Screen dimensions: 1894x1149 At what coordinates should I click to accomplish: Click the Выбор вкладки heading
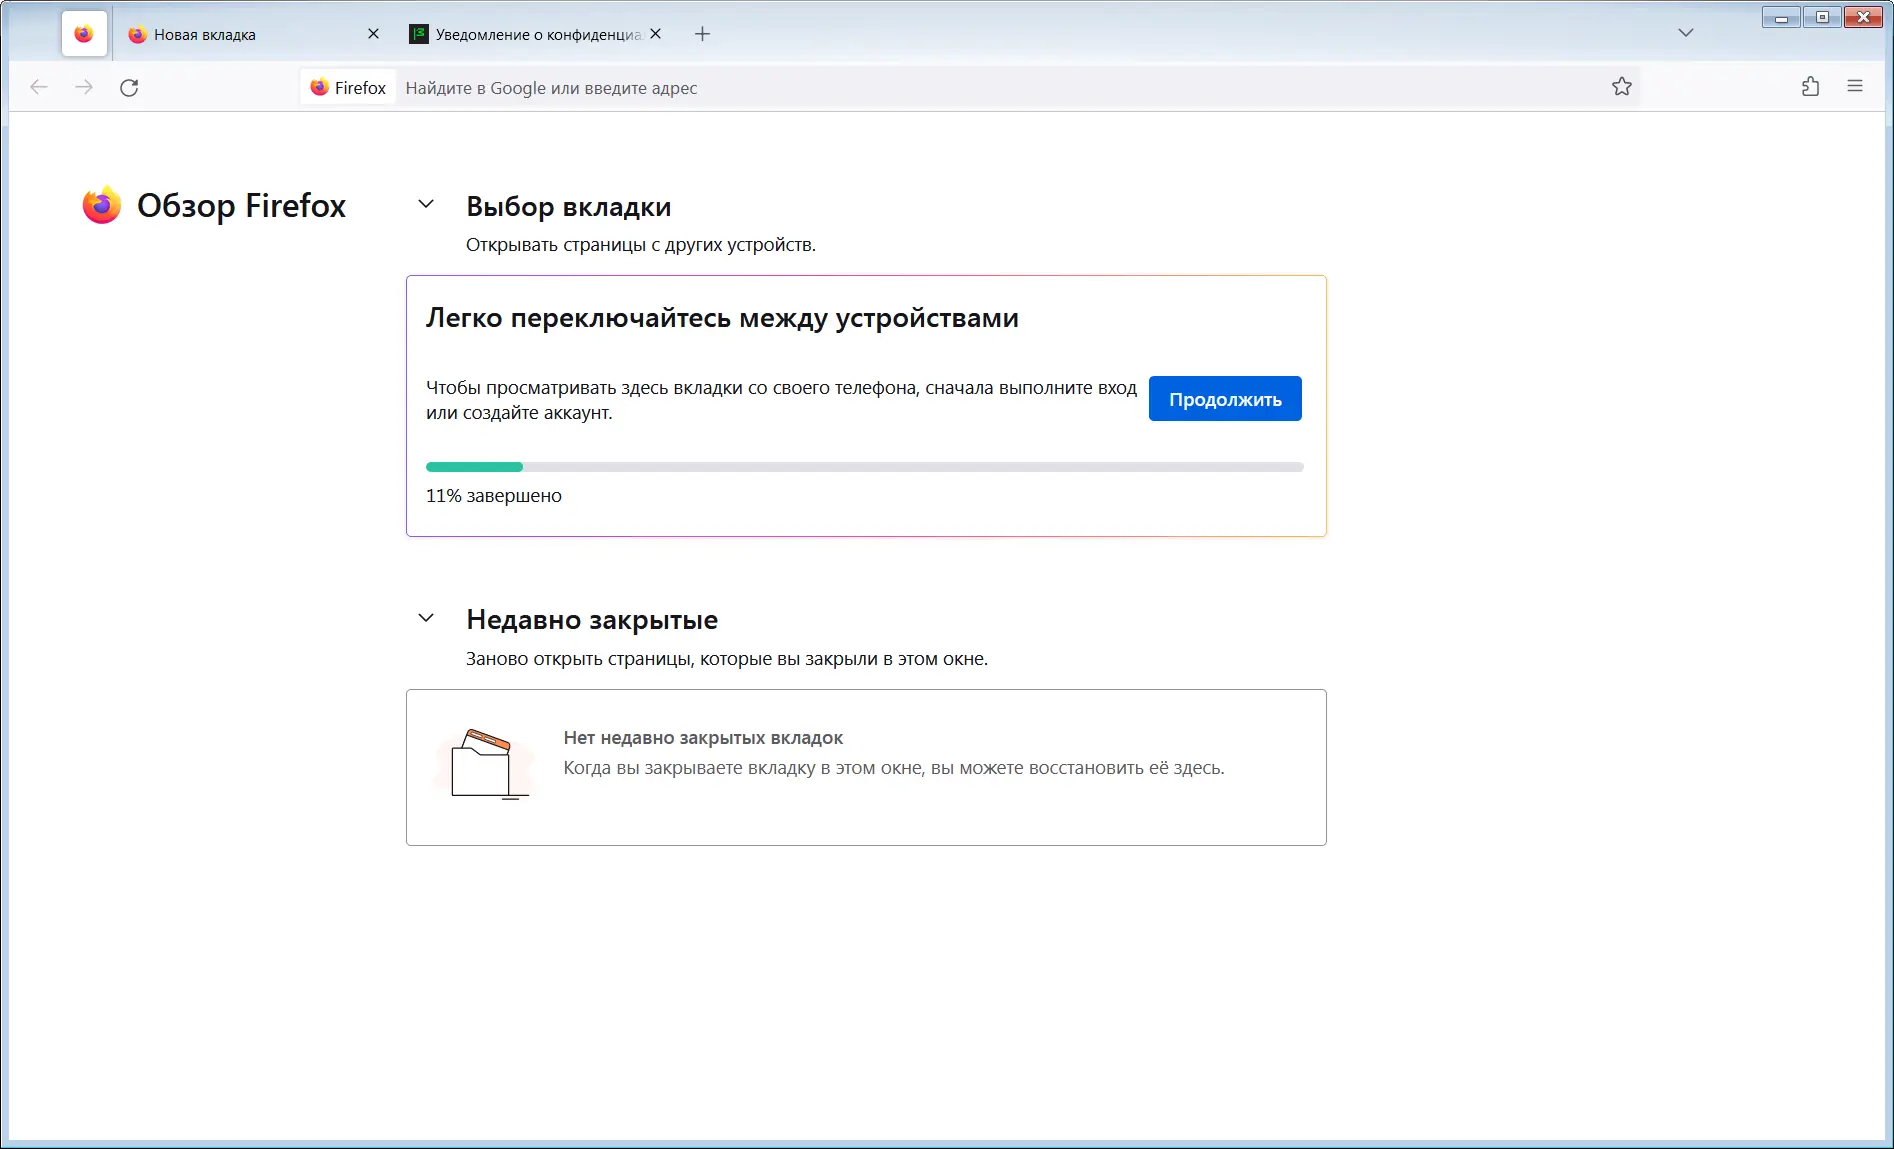(569, 207)
